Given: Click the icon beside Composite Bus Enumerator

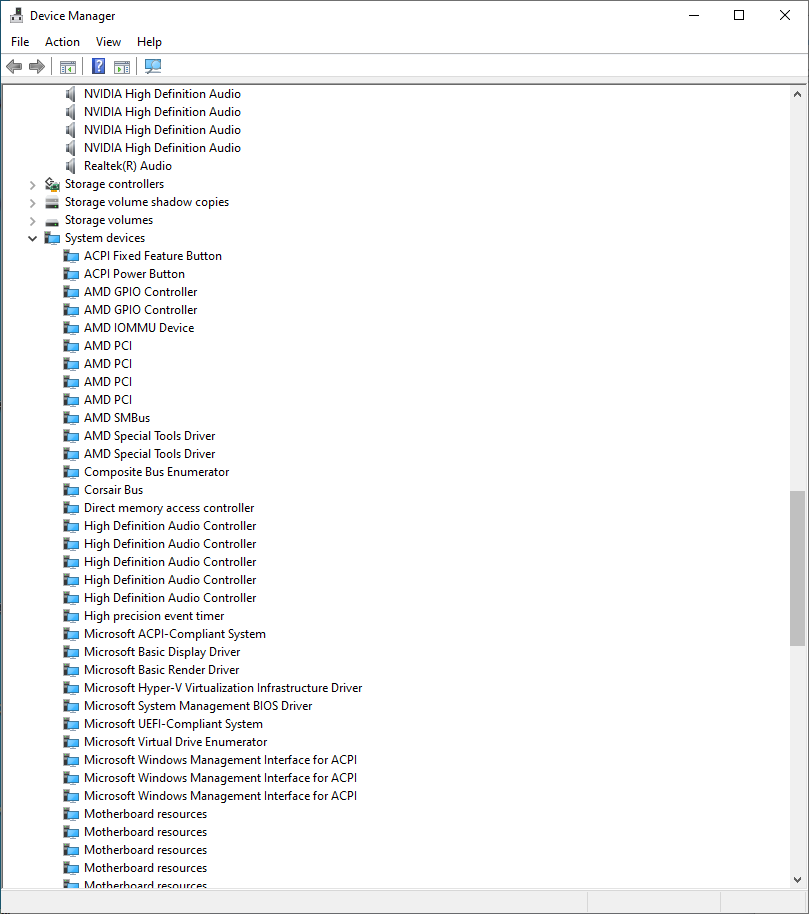Looking at the screenshot, I should (x=71, y=472).
